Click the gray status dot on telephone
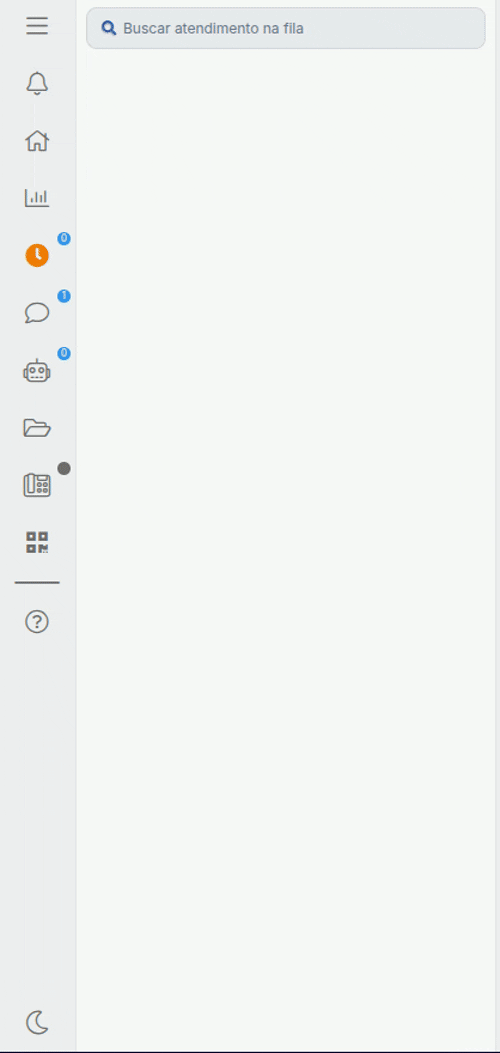Image resolution: width=500 pixels, height=1053 pixels. [64, 469]
